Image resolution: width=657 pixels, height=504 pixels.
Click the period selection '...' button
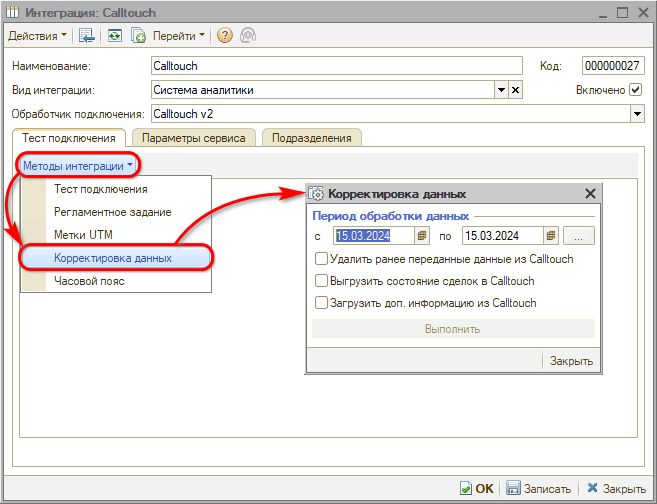tap(579, 236)
